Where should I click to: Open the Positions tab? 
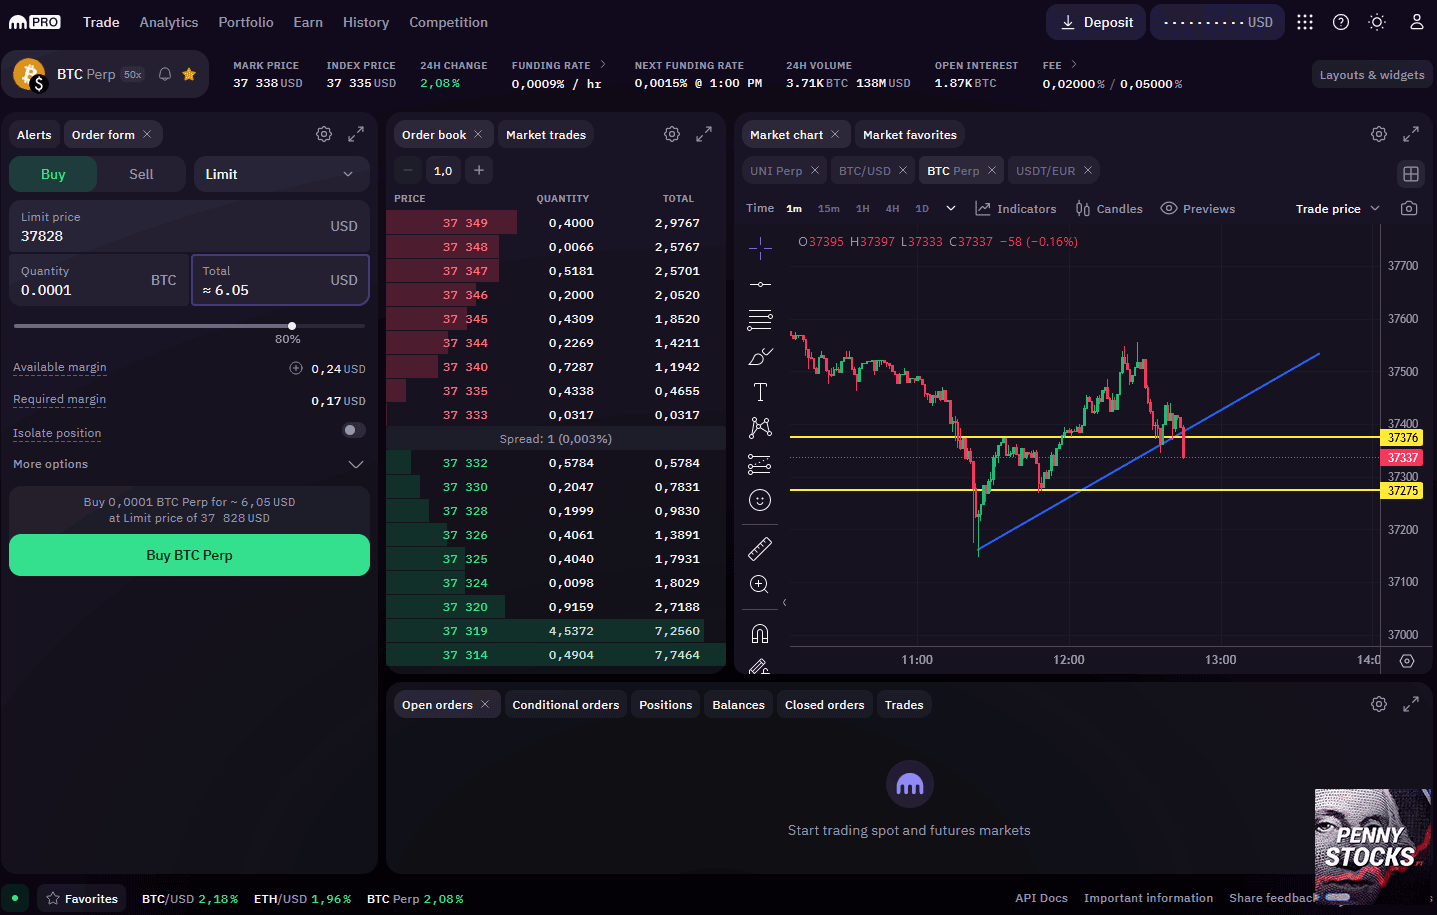[665, 704]
